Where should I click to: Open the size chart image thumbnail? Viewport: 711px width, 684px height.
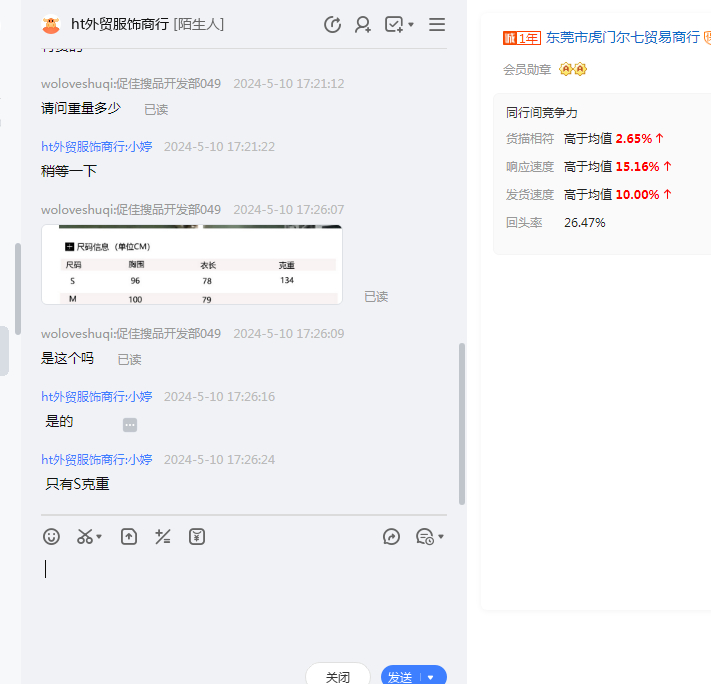[x=191, y=264]
